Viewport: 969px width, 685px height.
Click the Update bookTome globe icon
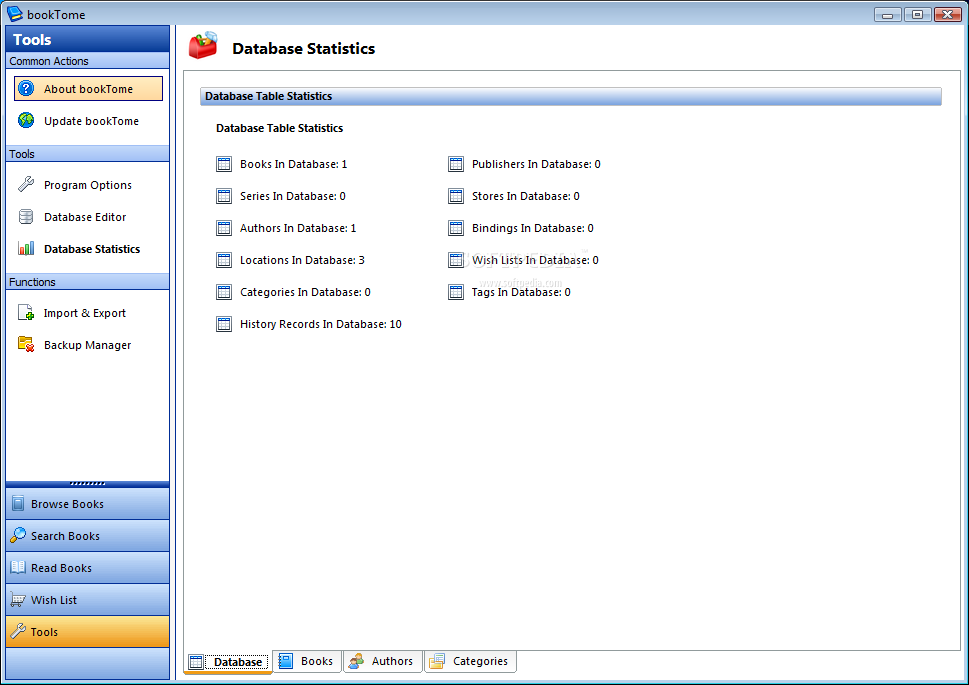pyautogui.click(x=26, y=120)
